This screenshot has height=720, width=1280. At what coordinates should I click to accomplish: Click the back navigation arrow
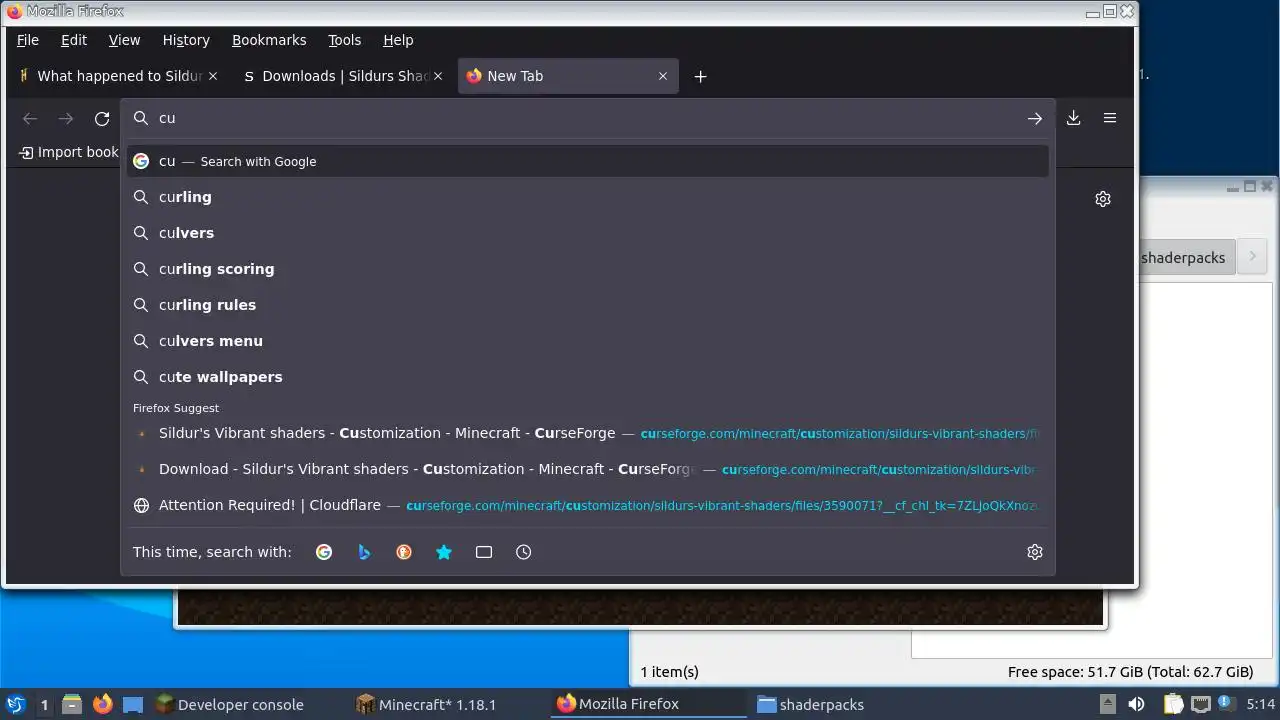(30, 118)
